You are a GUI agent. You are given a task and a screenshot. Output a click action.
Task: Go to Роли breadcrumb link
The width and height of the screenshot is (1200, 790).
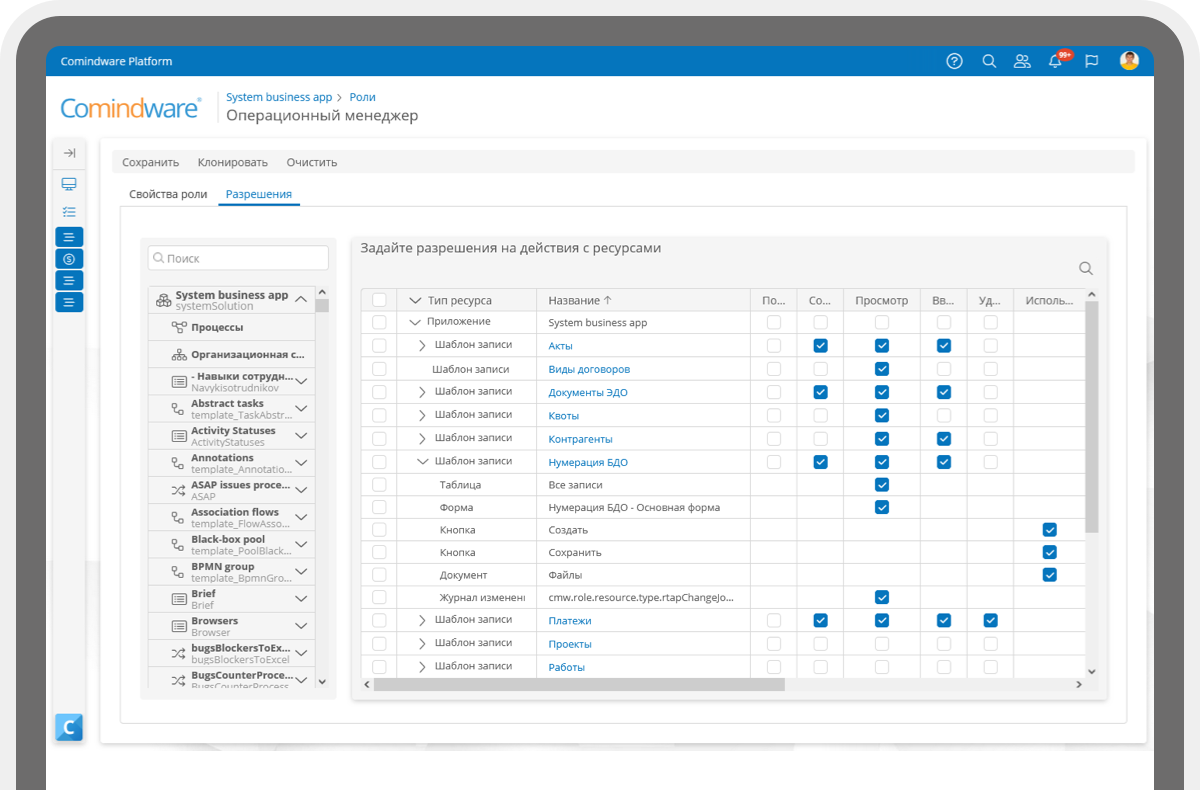click(362, 97)
